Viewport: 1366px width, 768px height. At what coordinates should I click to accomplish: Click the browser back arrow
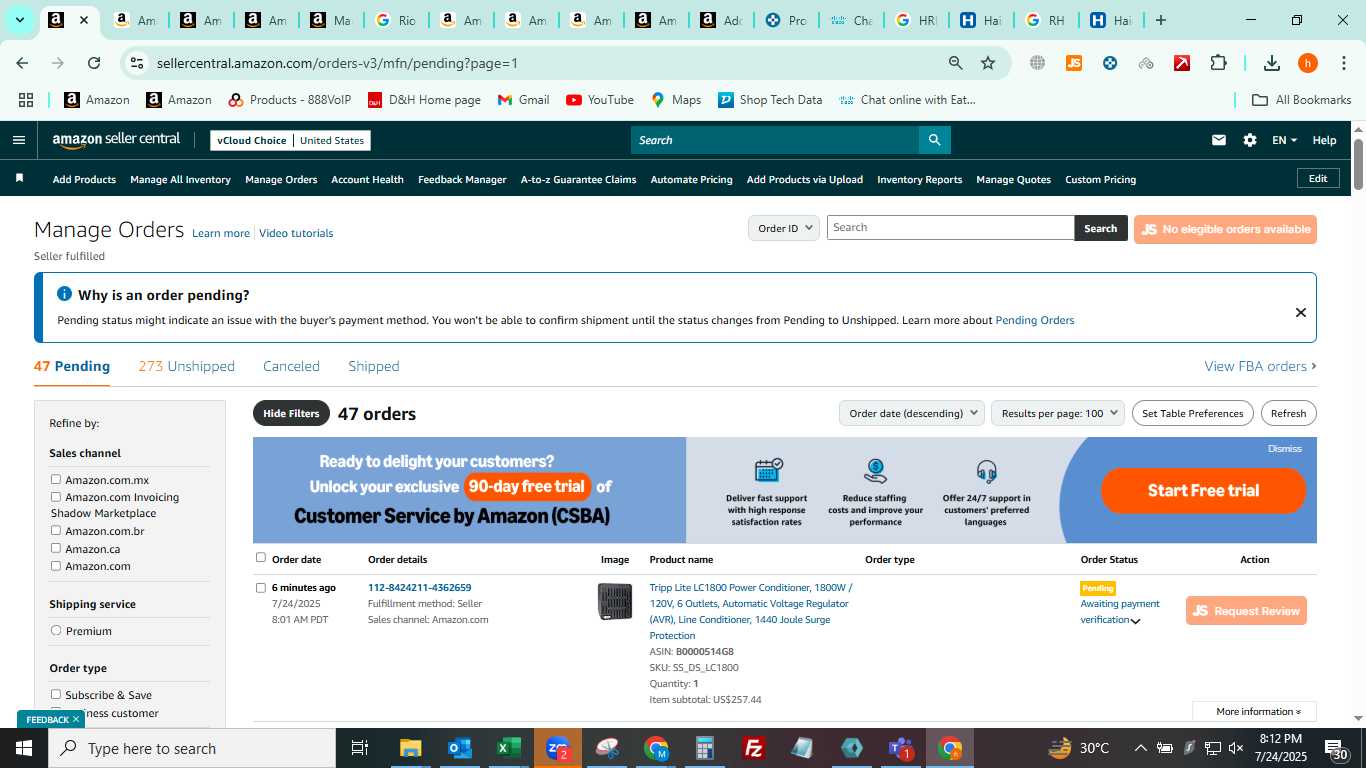22,63
